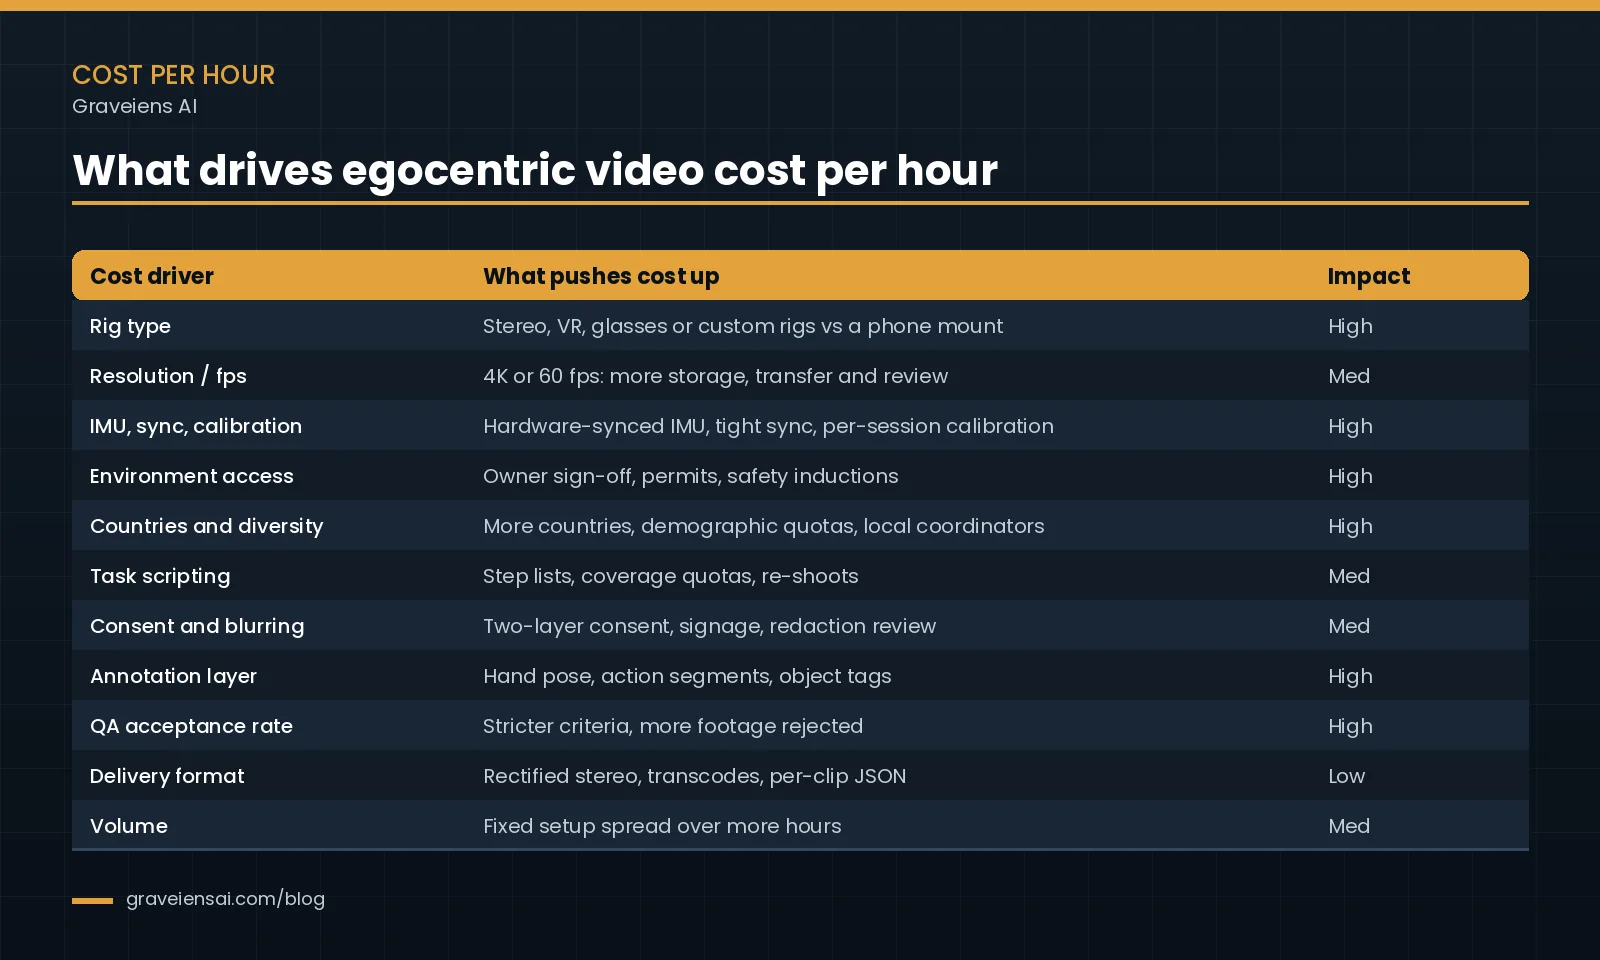Select the High impact for Annotation layer

pos(1350,676)
